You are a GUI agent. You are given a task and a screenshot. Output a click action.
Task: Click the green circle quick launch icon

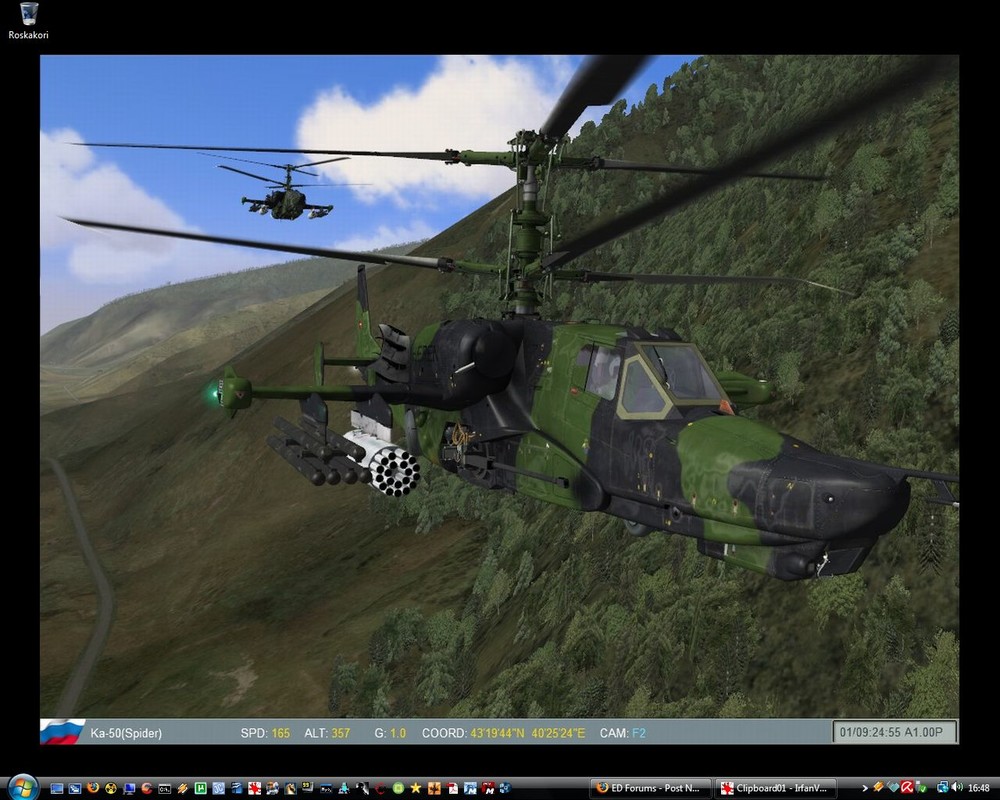click(398, 789)
